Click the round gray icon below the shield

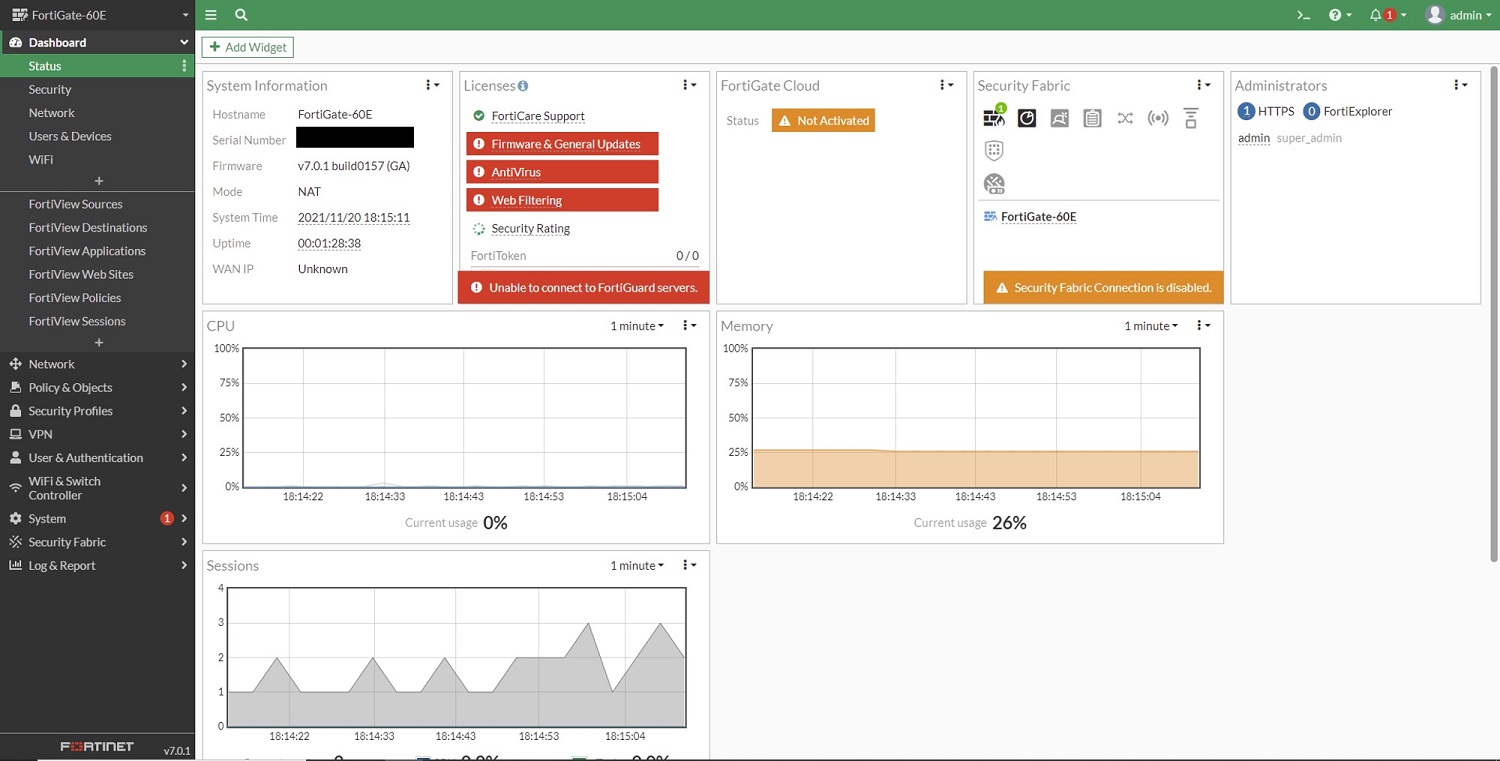[x=994, y=183]
